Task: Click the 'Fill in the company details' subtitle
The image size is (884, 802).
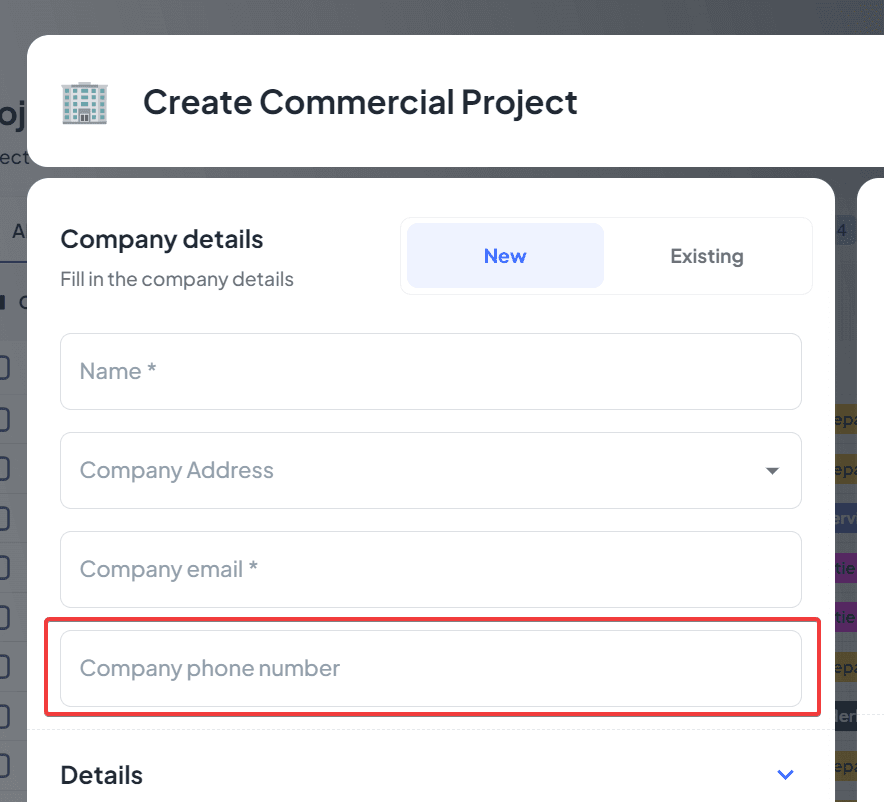Action: 177,279
